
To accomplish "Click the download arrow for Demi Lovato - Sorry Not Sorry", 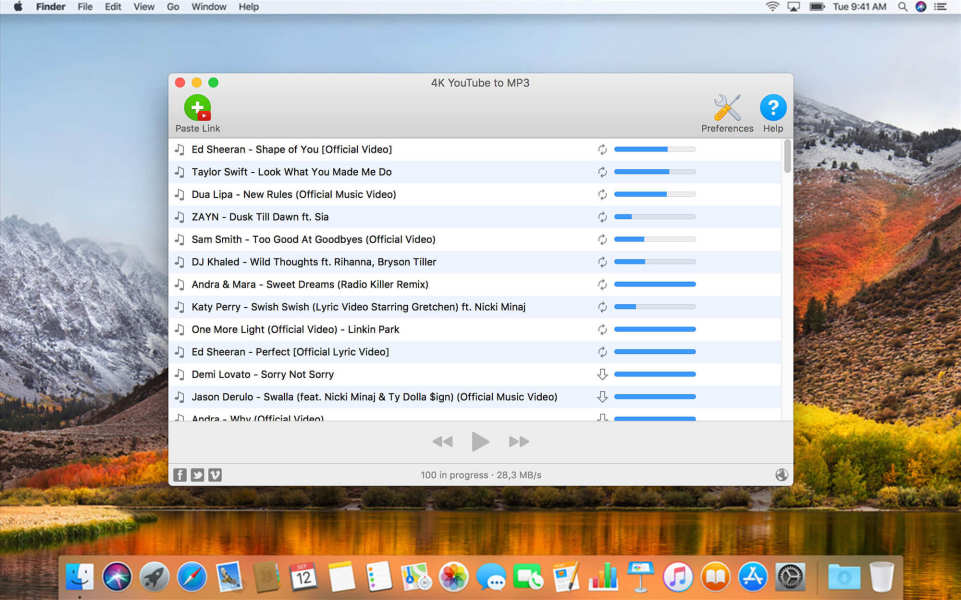I will pyautogui.click(x=602, y=374).
